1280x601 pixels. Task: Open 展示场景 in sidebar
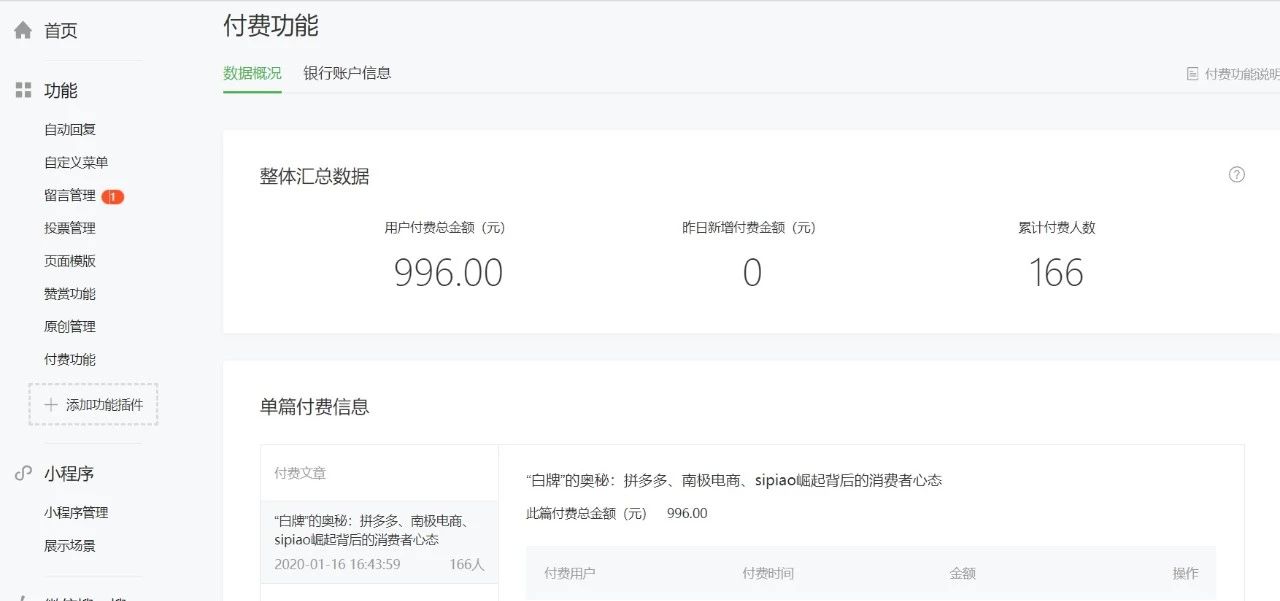tap(70, 546)
